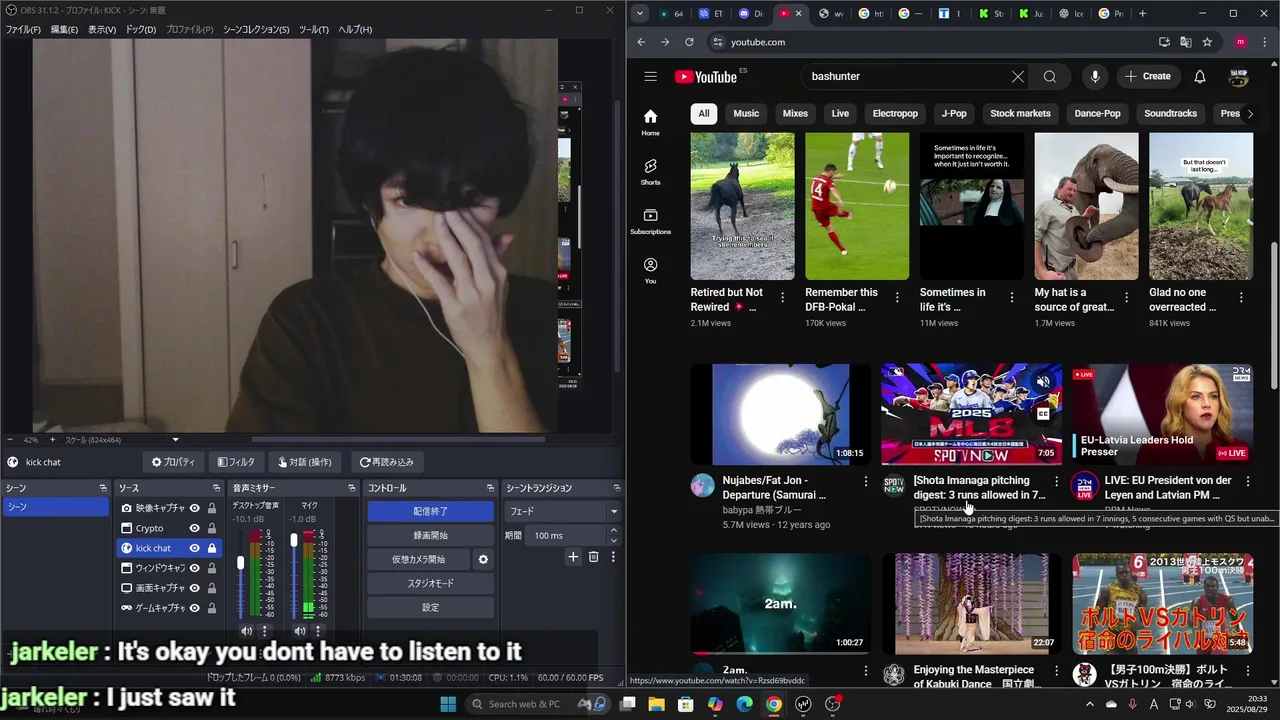The height and width of the screenshot is (720, 1280).
Task: Click the YouTube logo
Action: (x=705, y=77)
